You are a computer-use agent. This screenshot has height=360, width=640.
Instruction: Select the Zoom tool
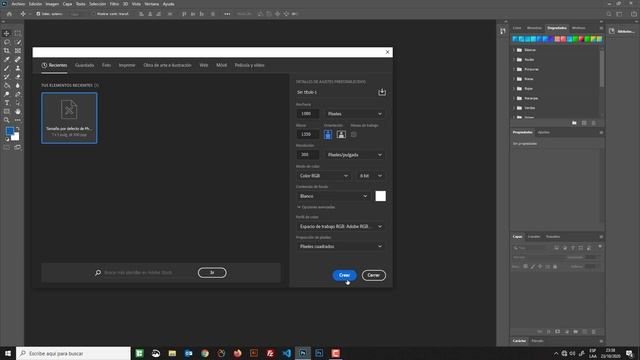(x=7, y=120)
